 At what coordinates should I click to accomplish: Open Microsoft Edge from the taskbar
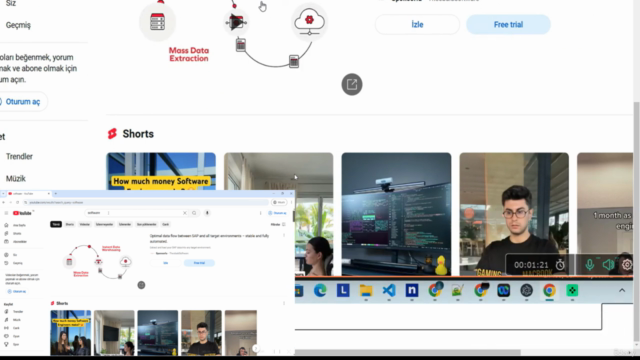[320, 291]
